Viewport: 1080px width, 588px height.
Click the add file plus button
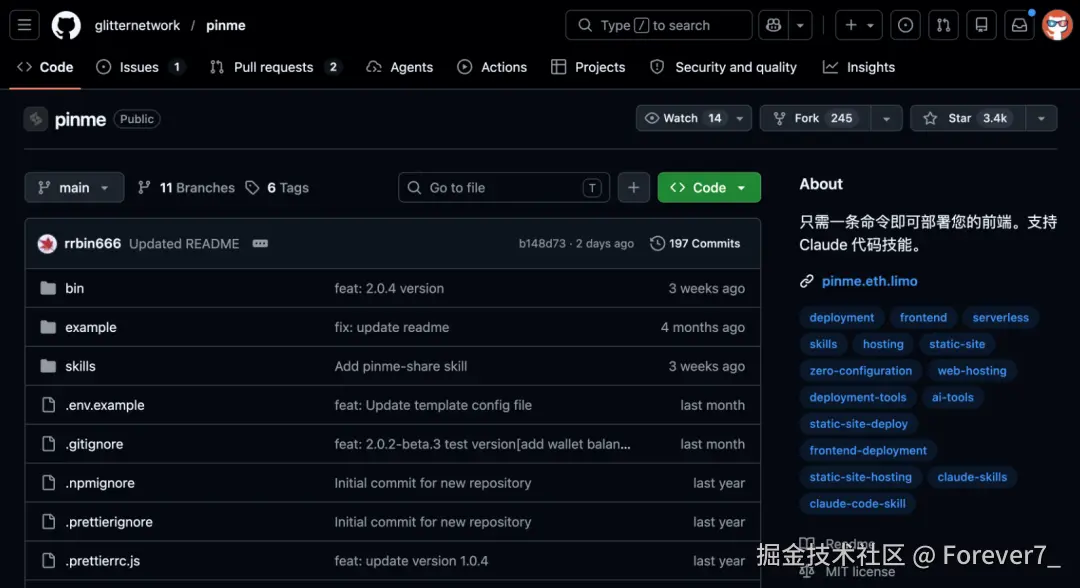click(633, 187)
